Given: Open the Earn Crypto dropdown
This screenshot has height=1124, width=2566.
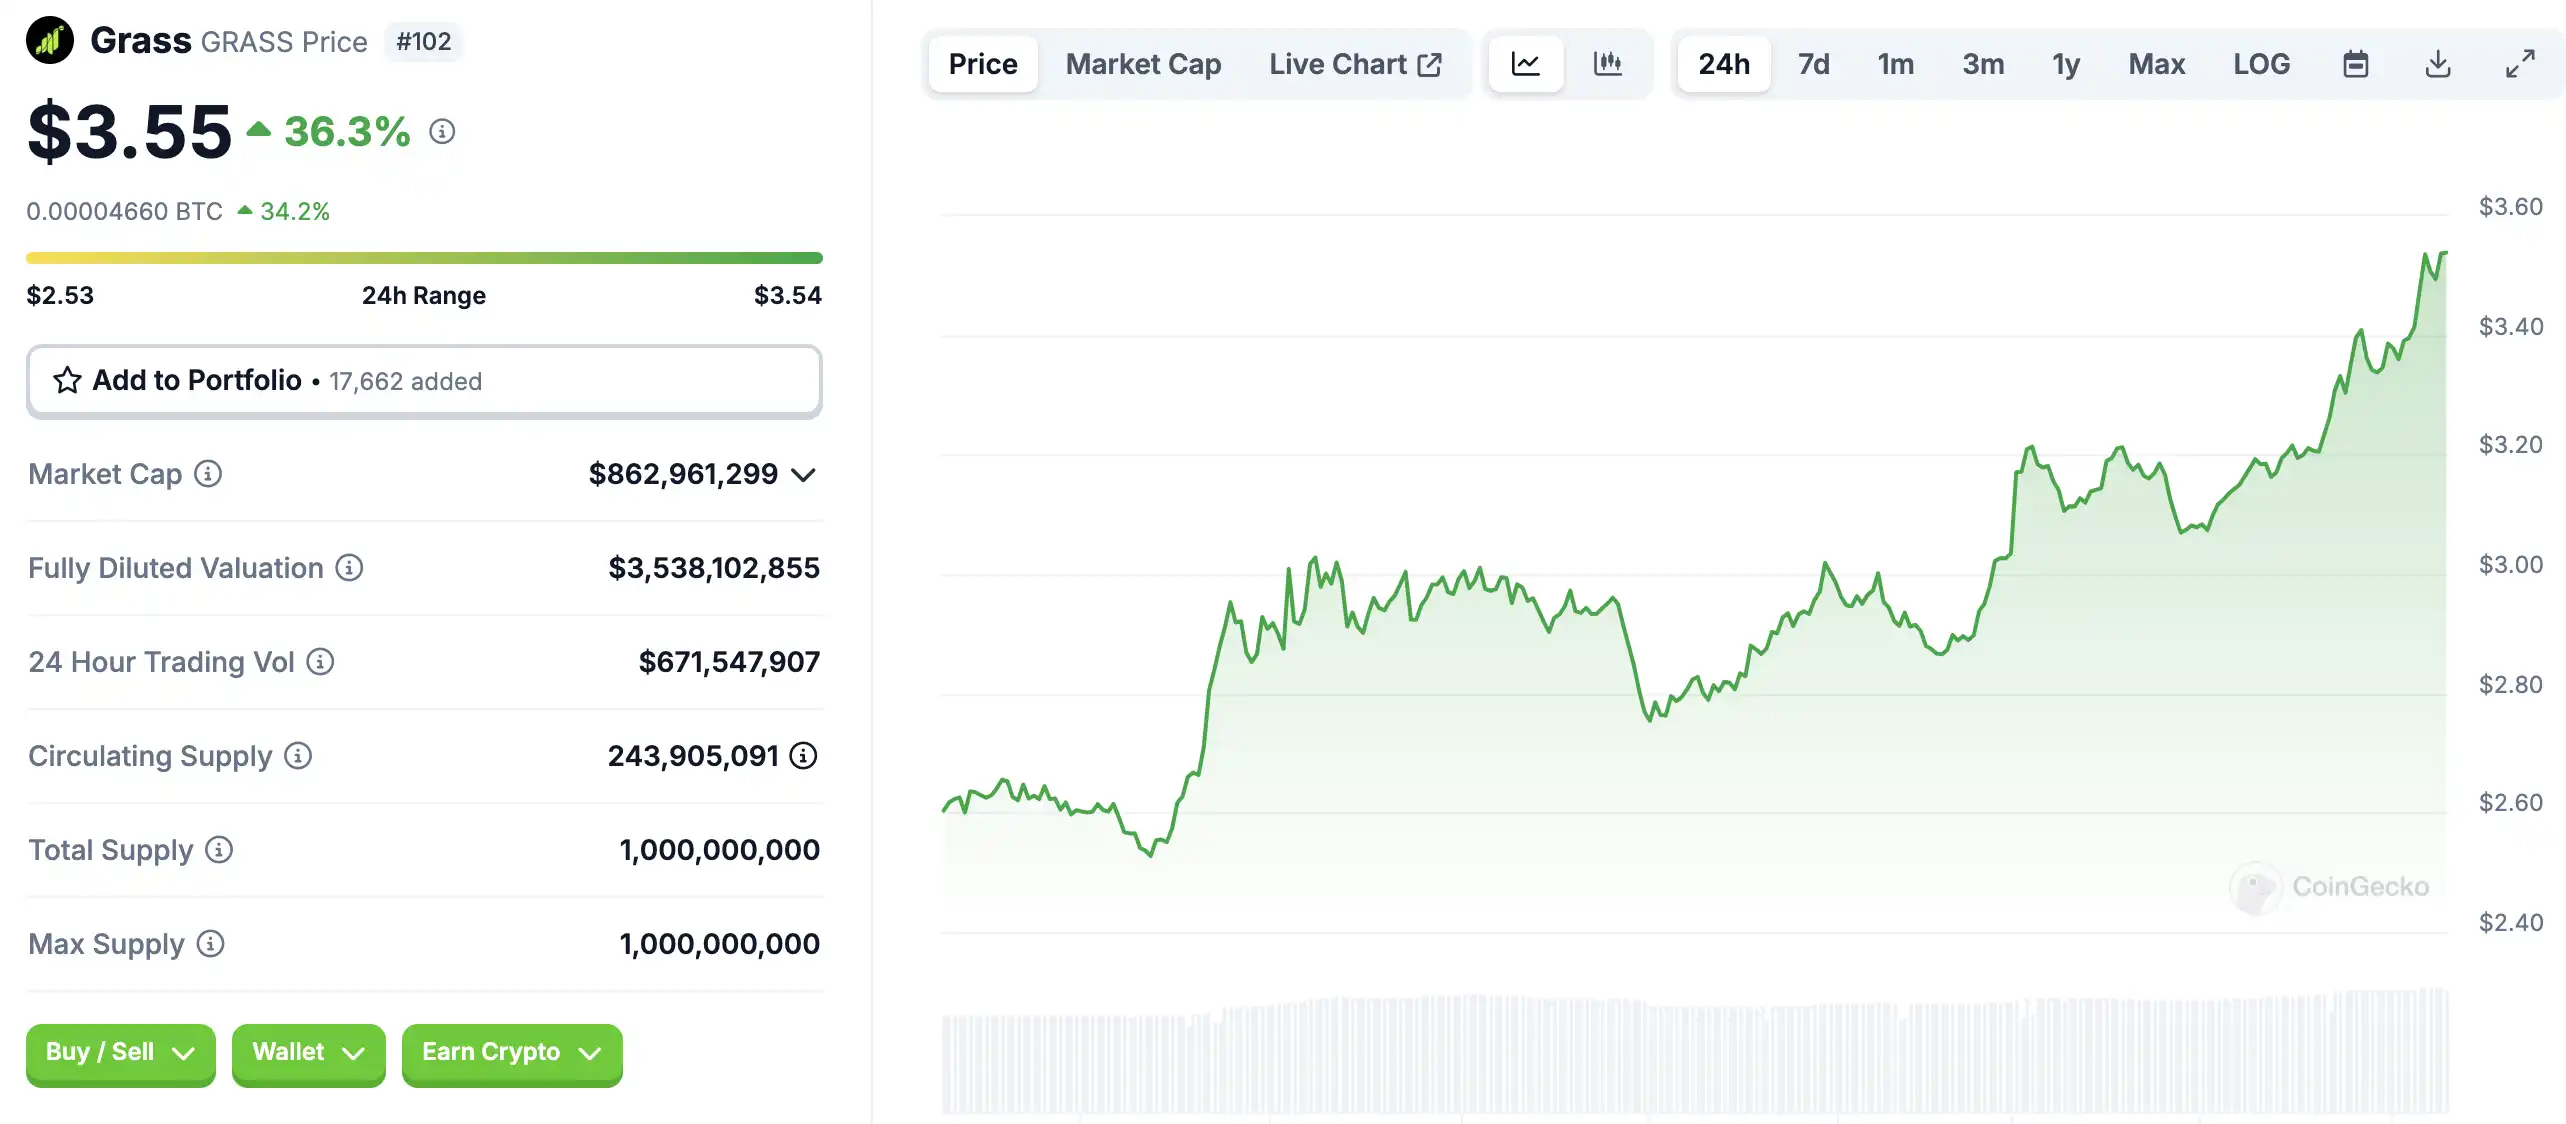Looking at the screenshot, I should click(511, 1052).
